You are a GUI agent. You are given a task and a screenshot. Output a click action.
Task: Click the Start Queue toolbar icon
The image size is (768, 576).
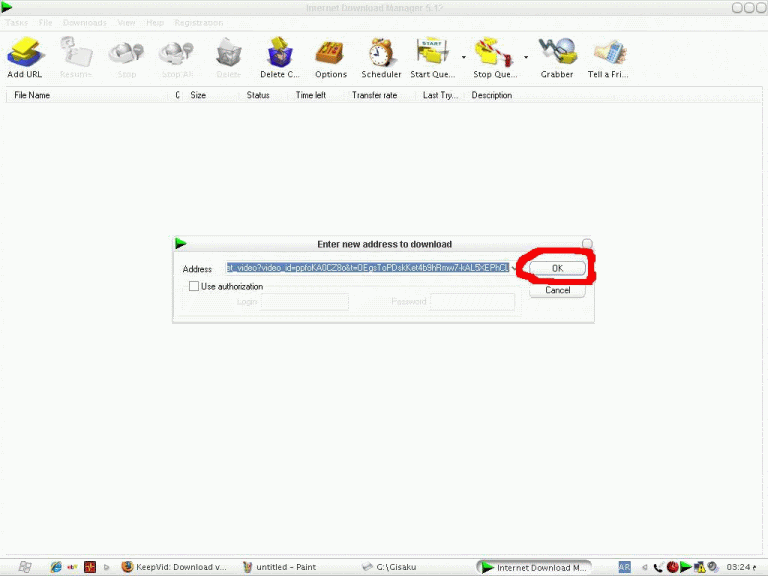[x=432, y=54]
